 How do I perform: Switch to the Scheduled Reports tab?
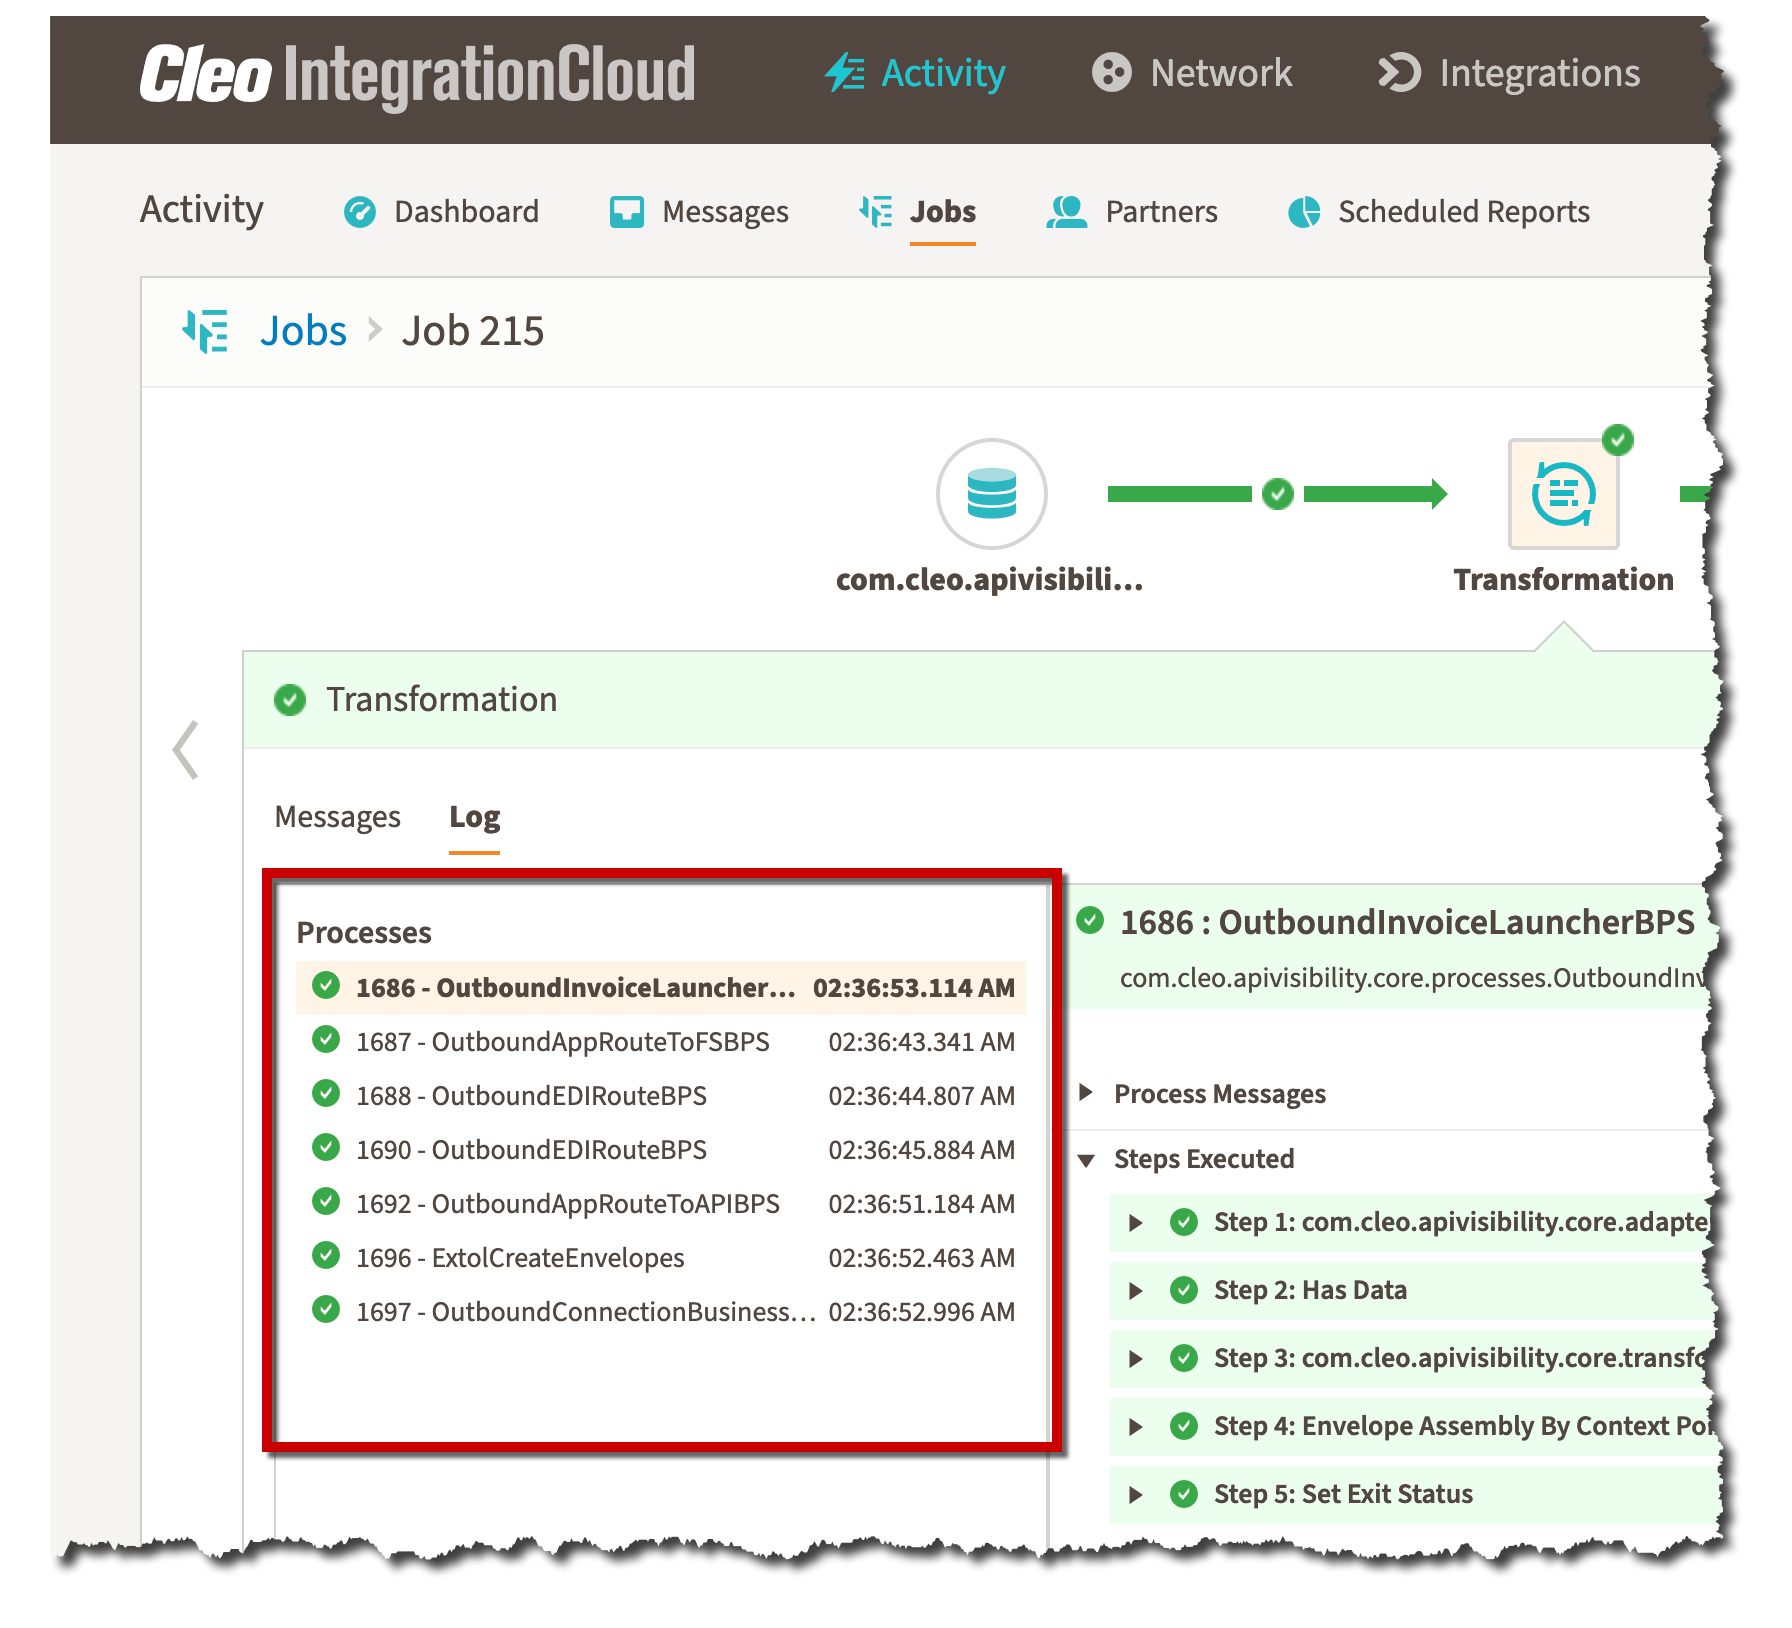(x=1439, y=212)
